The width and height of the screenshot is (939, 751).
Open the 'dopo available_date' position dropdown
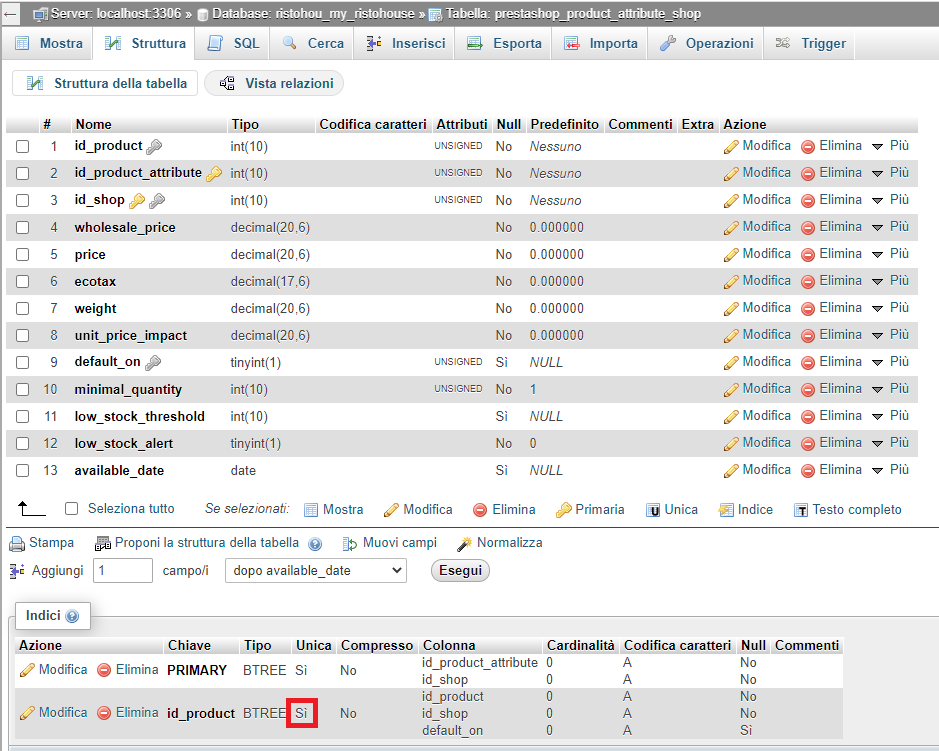[316, 571]
